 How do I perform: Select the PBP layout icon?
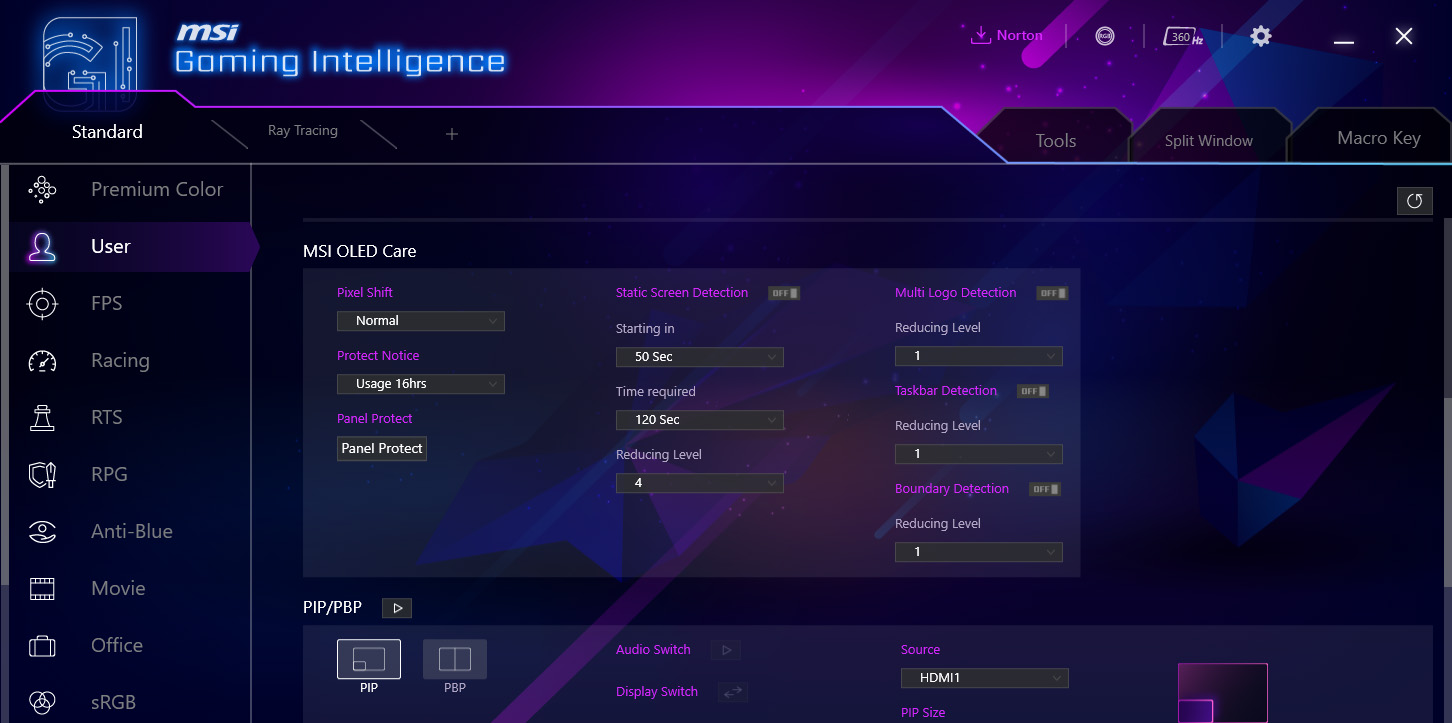(x=455, y=659)
